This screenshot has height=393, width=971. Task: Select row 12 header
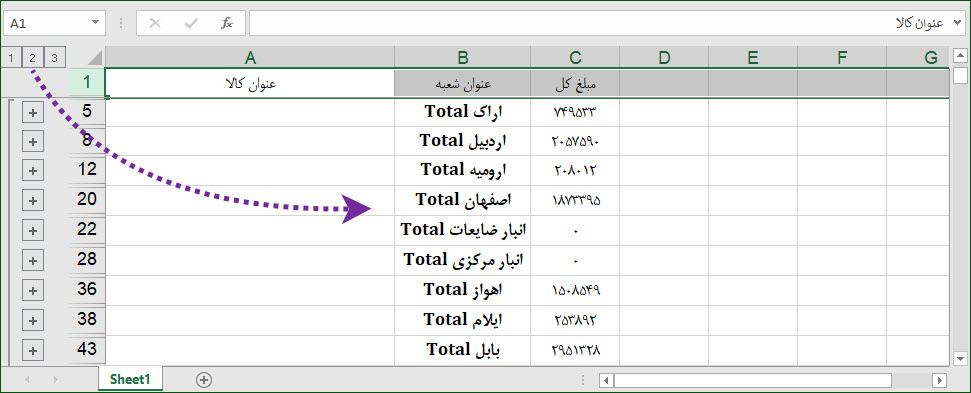pos(87,168)
